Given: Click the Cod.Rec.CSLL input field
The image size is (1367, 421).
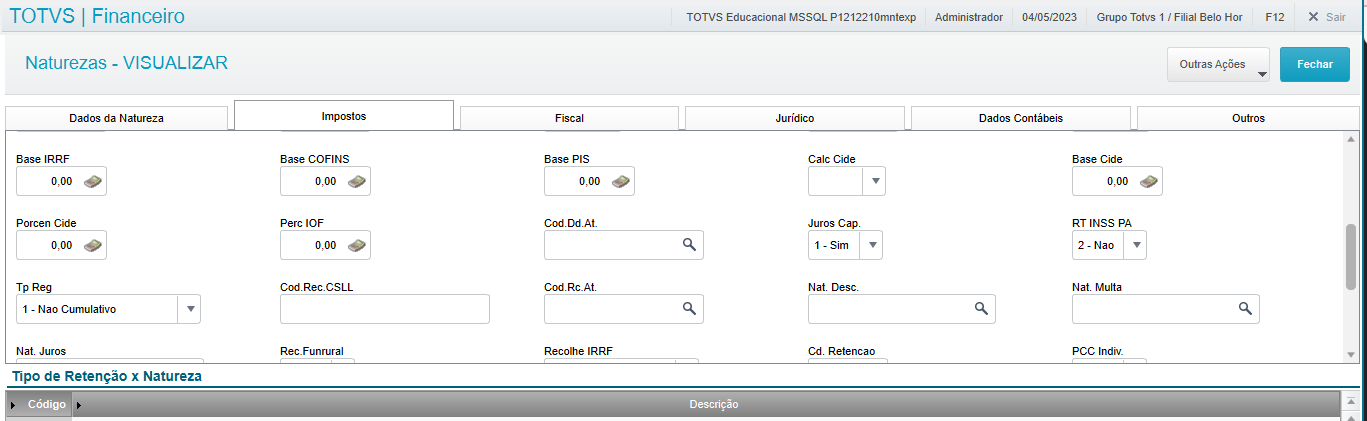Looking at the screenshot, I should tap(385, 309).
